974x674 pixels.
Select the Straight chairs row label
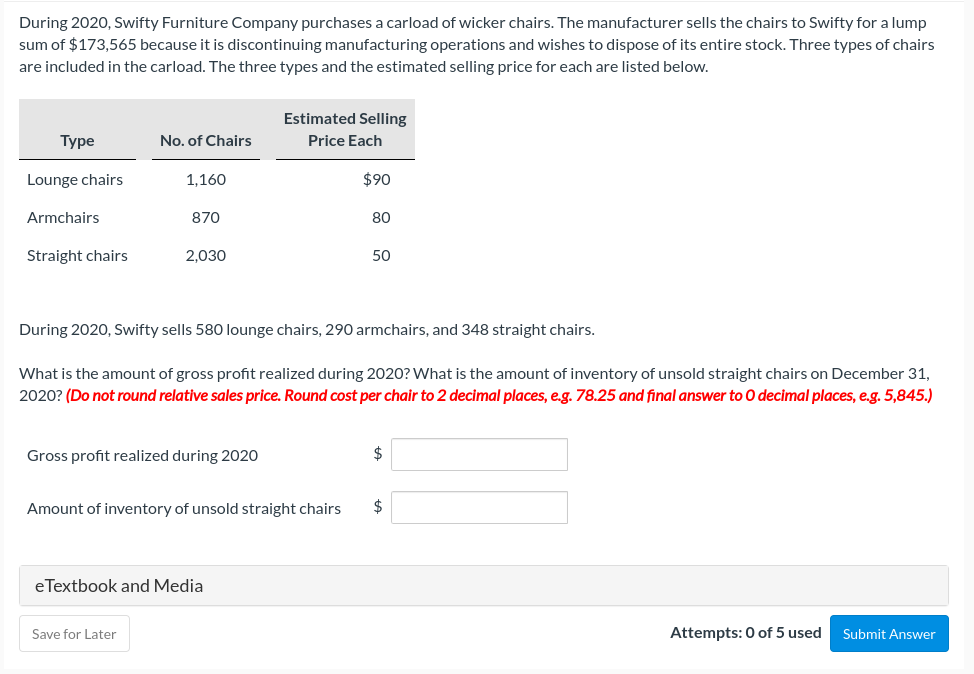[78, 255]
